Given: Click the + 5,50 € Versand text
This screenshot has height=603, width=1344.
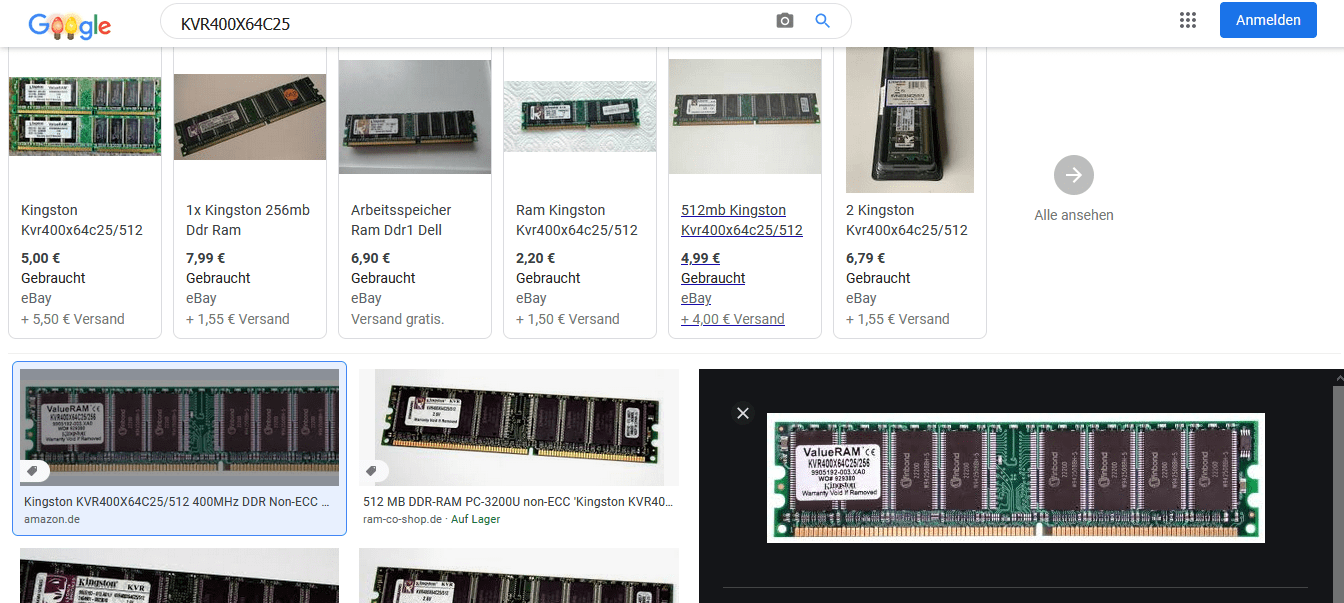Looking at the screenshot, I should [x=73, y=319].
